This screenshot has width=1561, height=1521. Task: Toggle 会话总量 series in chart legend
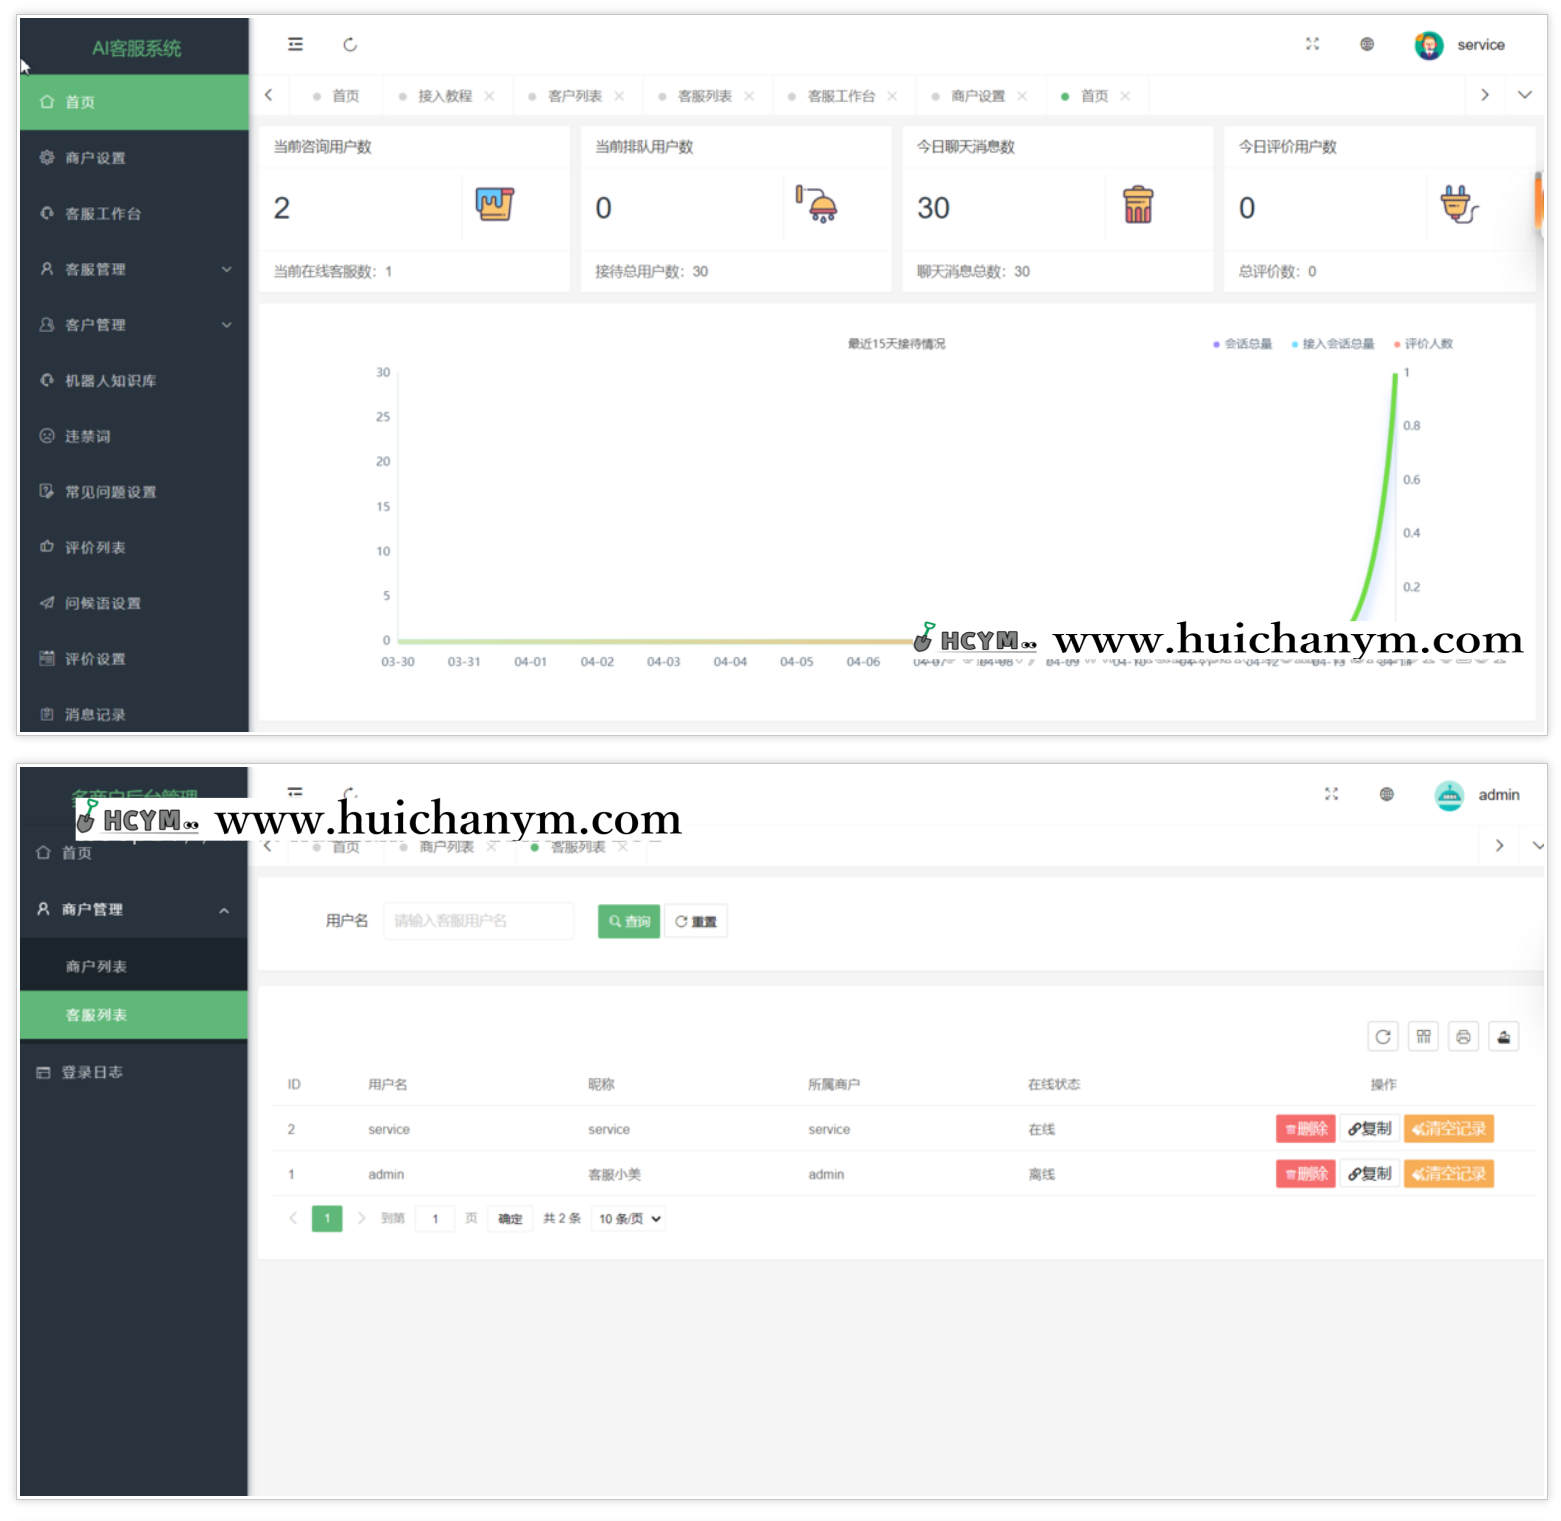pos(1243,344)
